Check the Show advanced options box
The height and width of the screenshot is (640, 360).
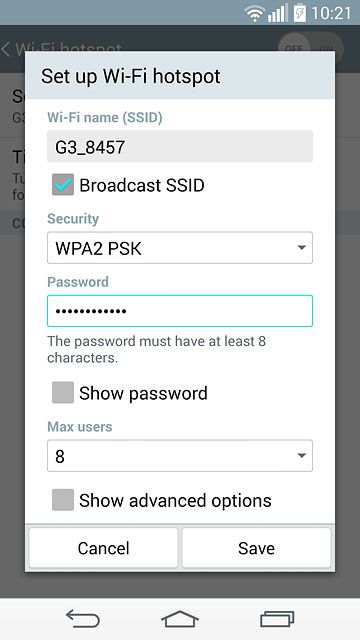63,500
